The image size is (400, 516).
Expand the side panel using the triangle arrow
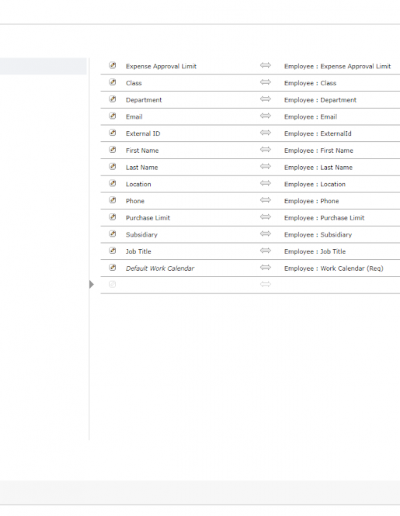(92, 284)
